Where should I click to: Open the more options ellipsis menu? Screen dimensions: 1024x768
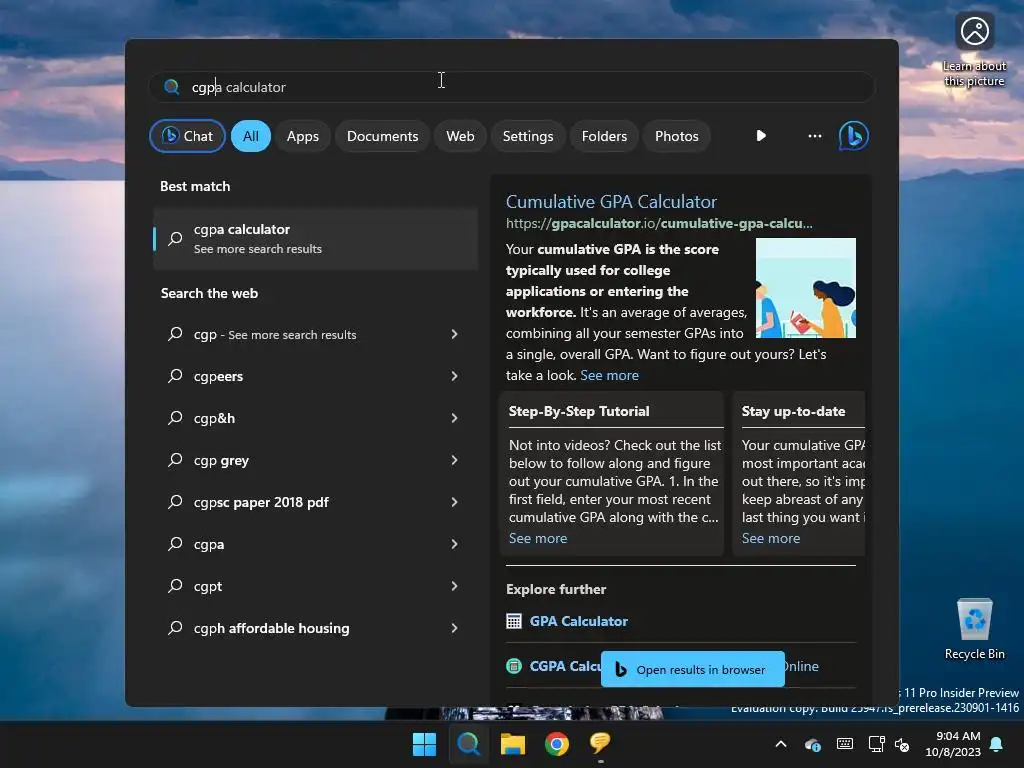[814, 136]
